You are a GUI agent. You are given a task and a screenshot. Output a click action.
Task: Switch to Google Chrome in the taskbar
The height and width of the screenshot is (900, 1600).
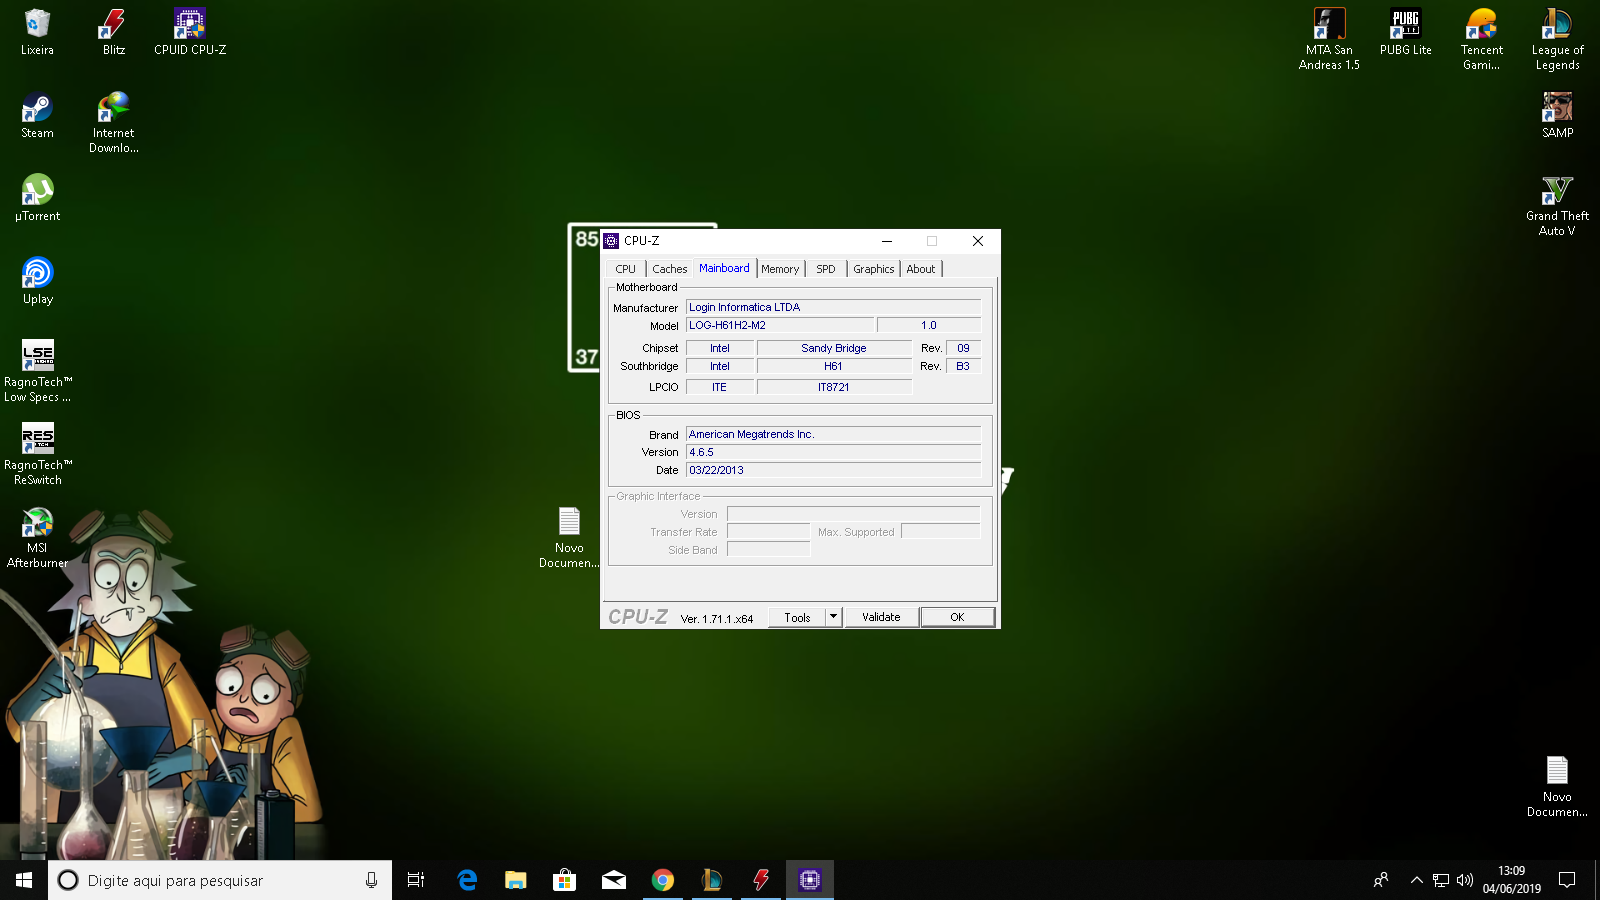[x=663, y=880]
